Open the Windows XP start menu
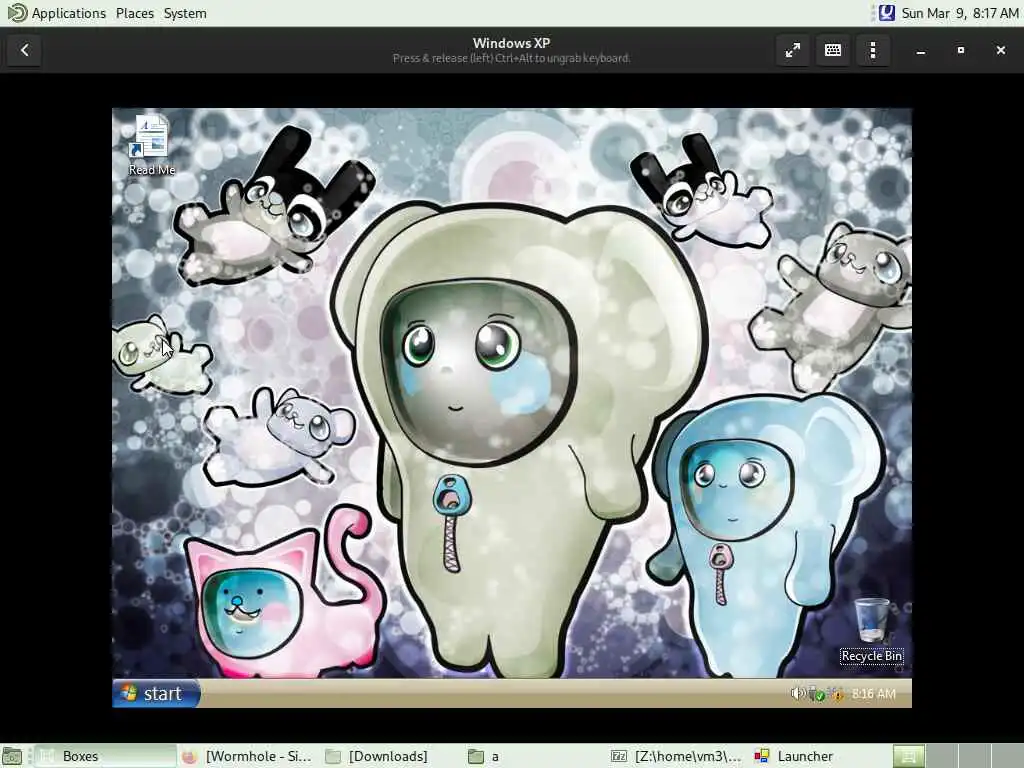Image resolution: width=1024 pixels, height=768 pixels. click(x=156, y=694)
